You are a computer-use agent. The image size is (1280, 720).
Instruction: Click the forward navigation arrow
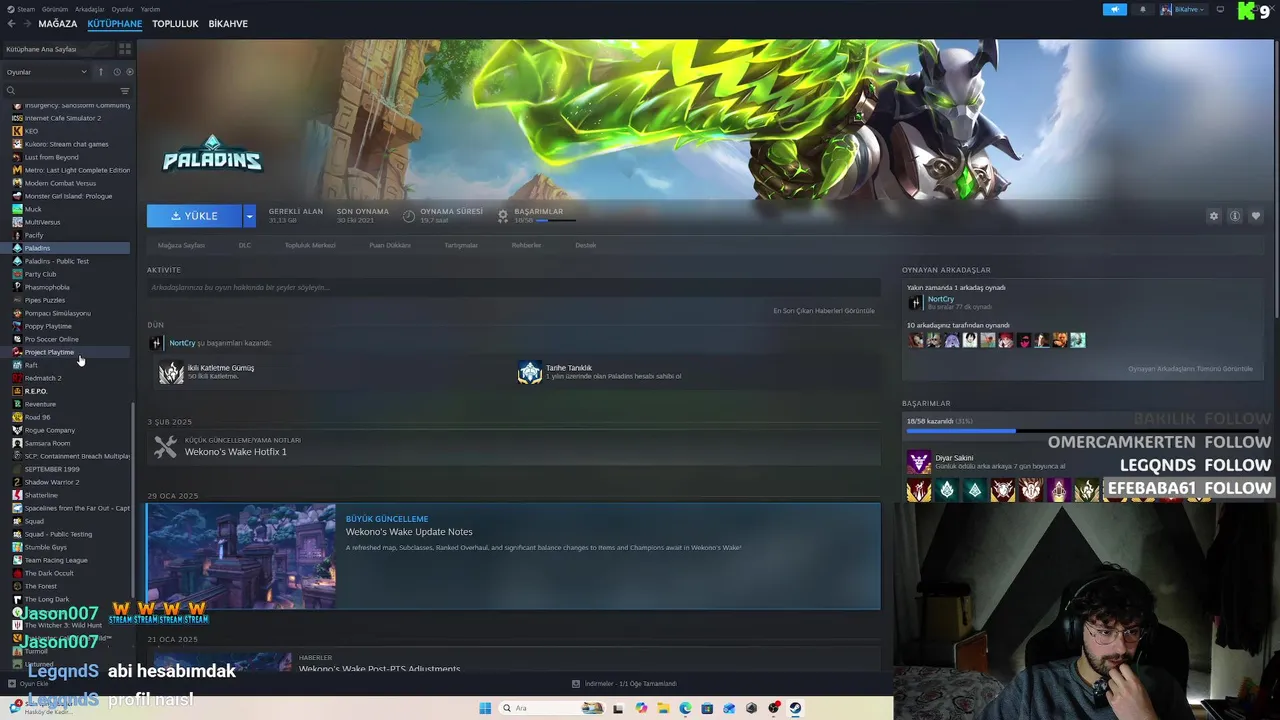pos(26,23)
